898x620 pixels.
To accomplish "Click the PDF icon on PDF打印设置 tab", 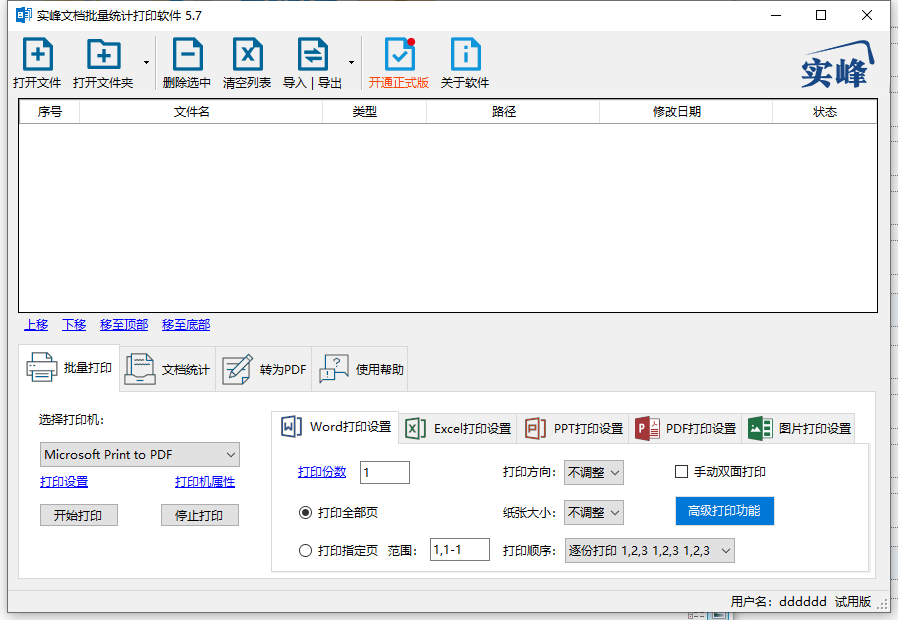I will [647, 428].
